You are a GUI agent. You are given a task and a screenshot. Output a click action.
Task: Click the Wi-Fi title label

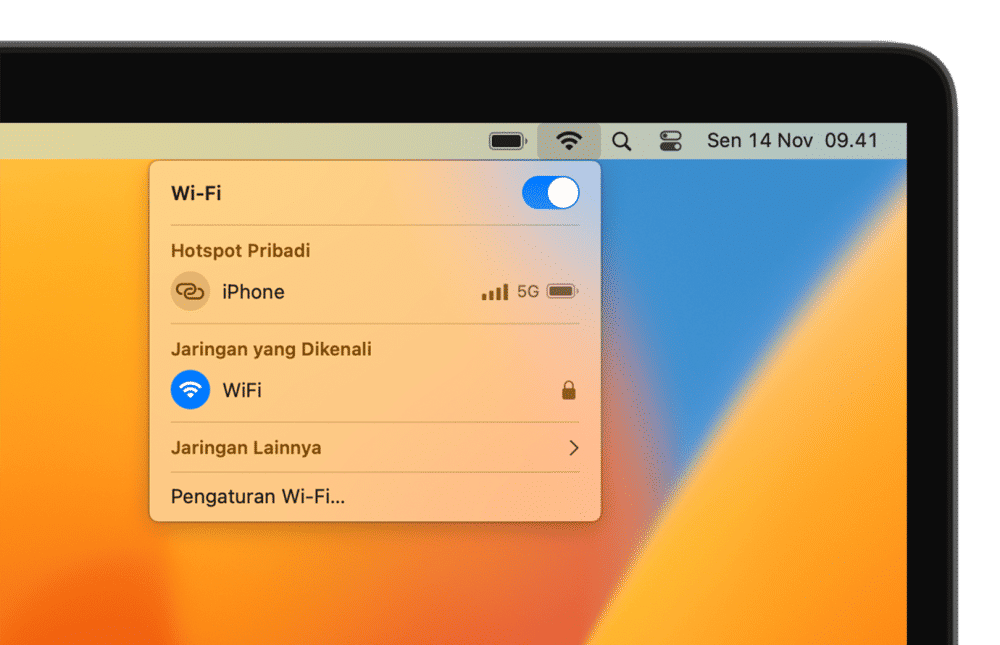coord(196,193)
